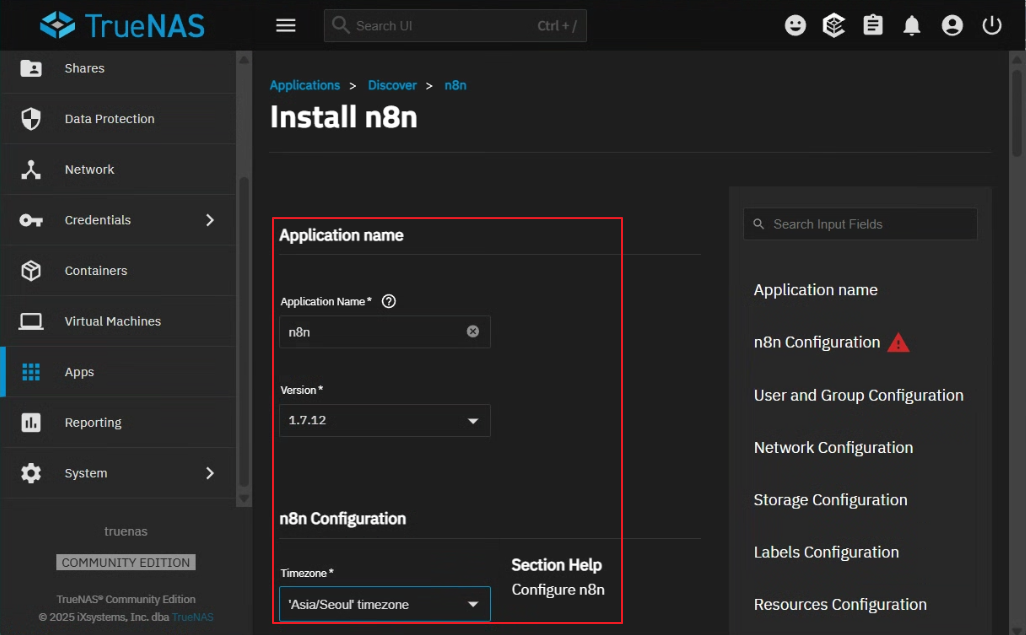Click the Credentials key icon
The image size is (1026, 635).
tap(31, 220)
